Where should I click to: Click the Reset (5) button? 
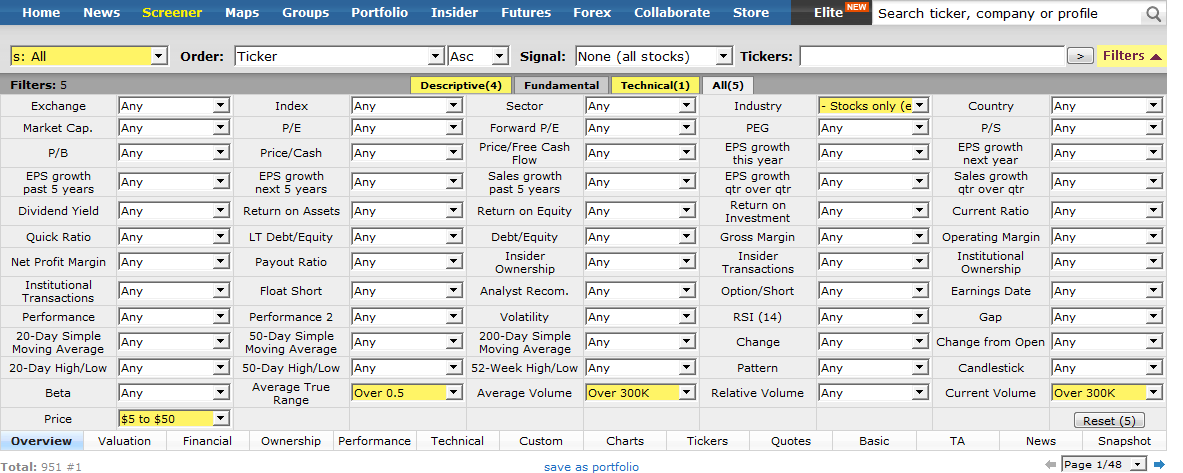coord(1109,420)
